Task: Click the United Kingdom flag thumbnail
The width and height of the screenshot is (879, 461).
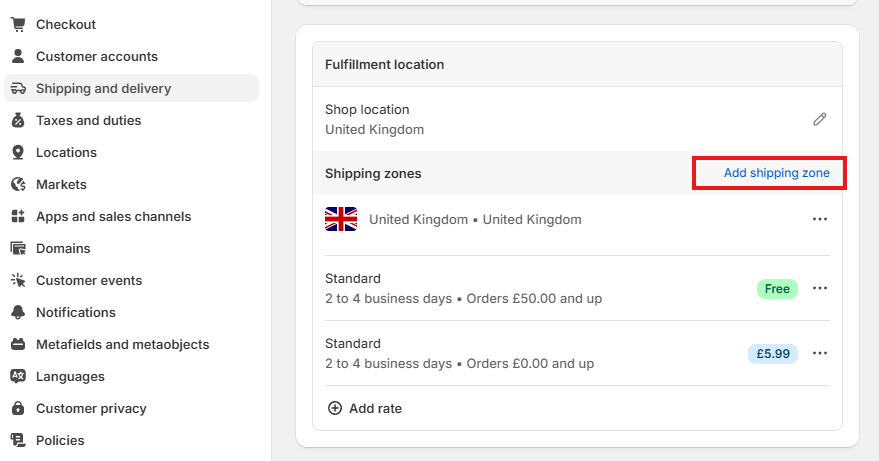Action: click(x=341, y=219)
